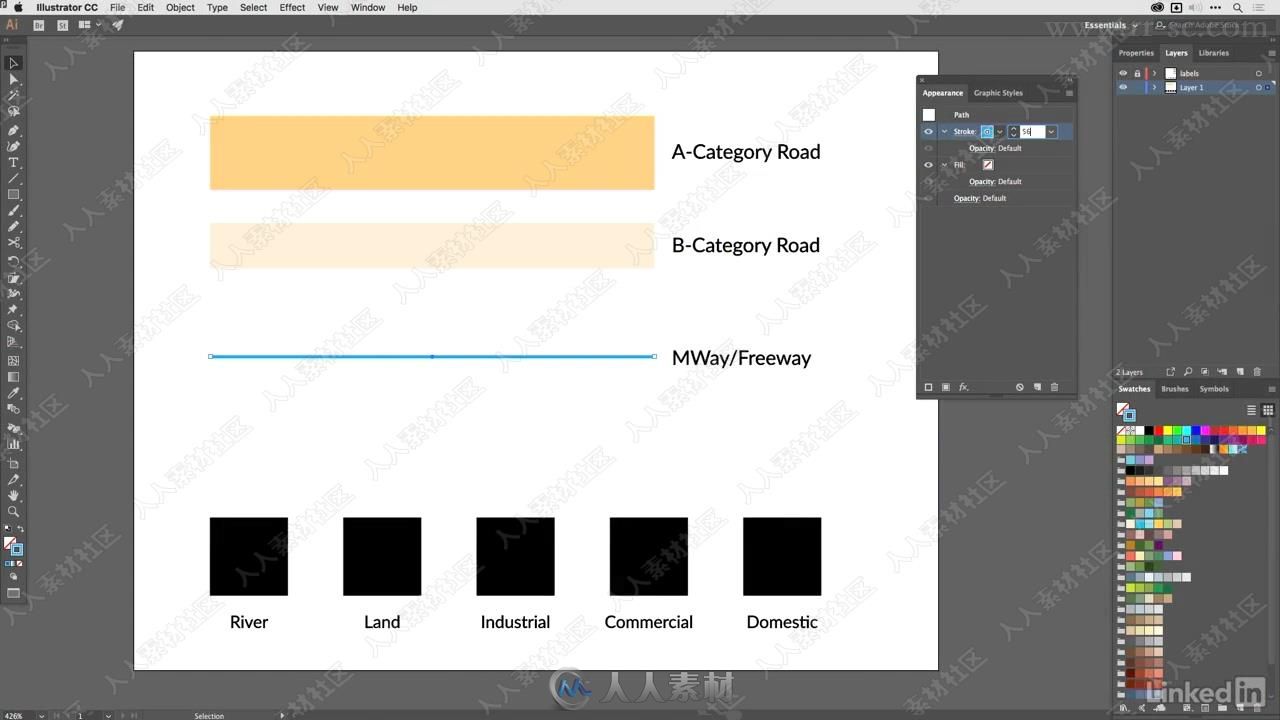Collapse the Fill attribute row
1280x720 pixels.
(x=944, y=165)
